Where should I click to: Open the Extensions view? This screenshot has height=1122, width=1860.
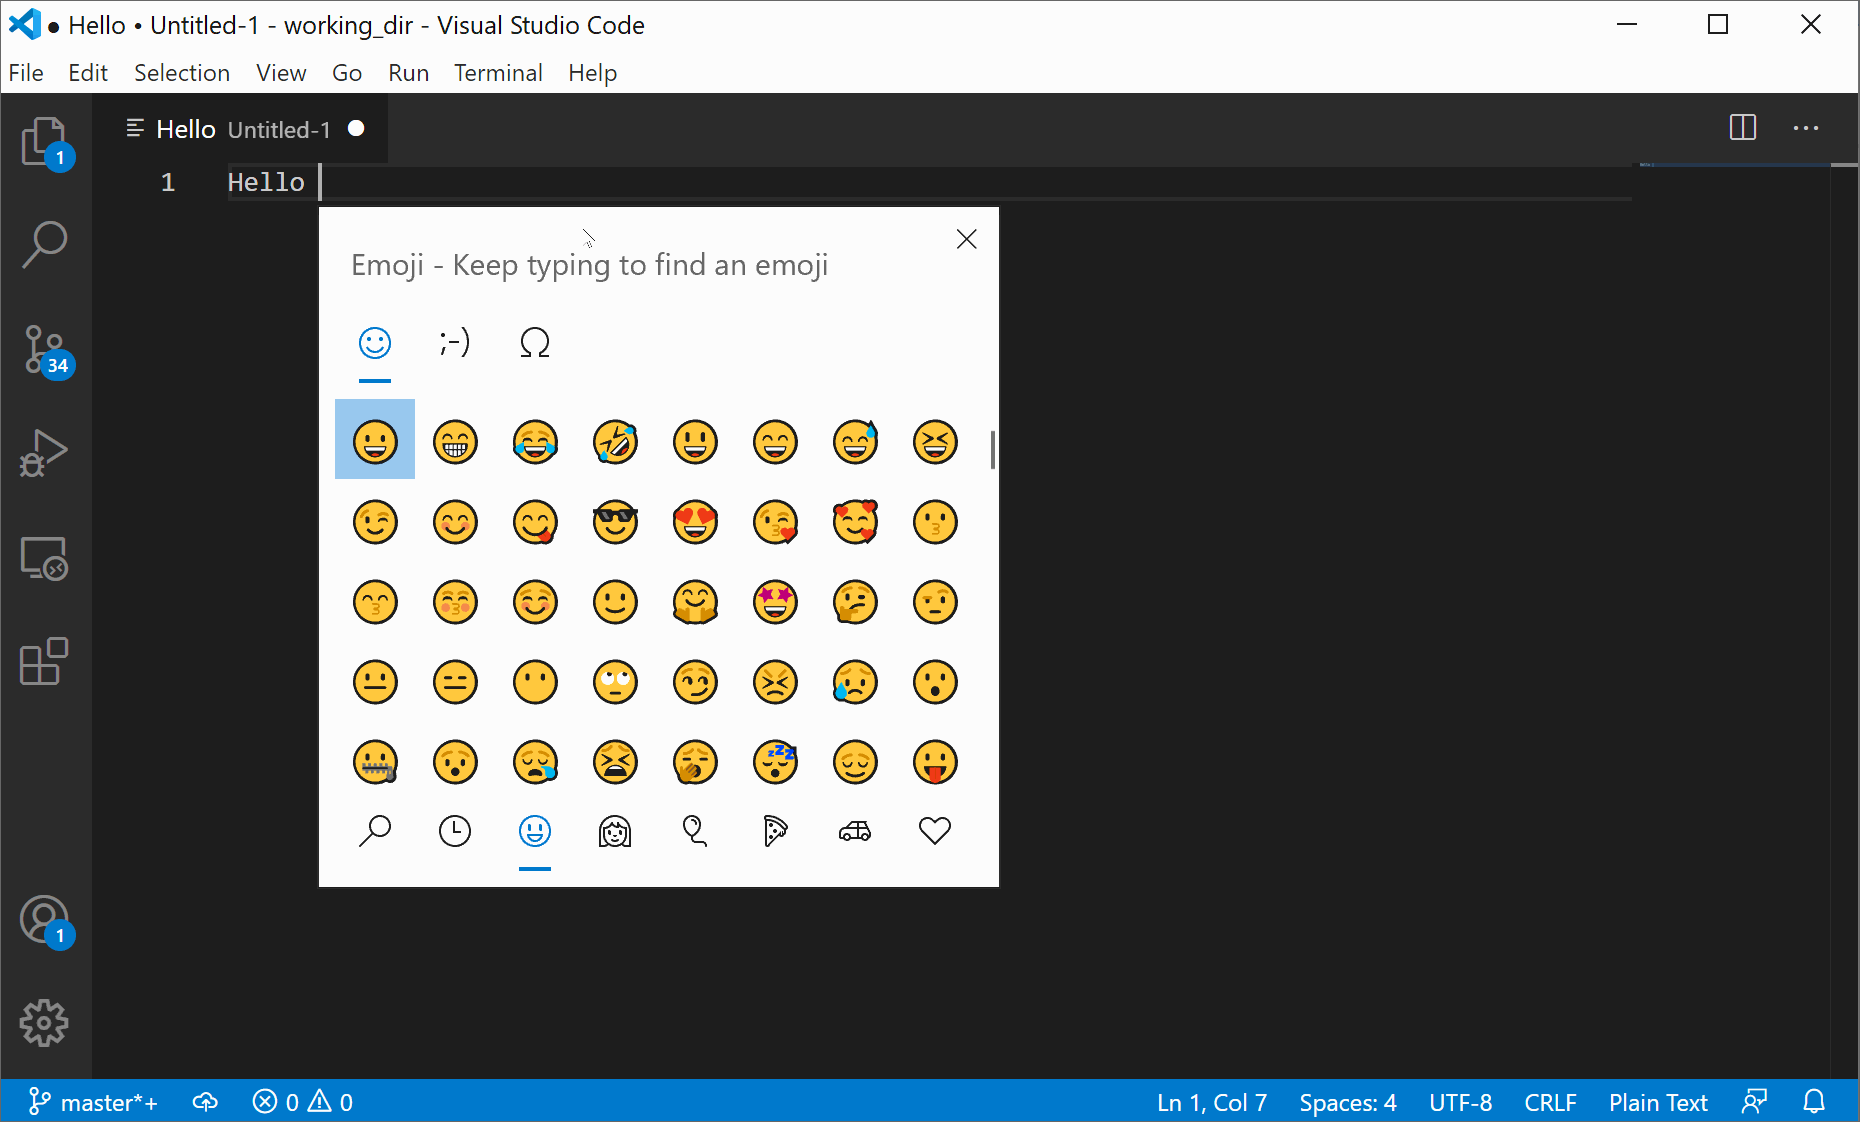(x=45, y=662)
